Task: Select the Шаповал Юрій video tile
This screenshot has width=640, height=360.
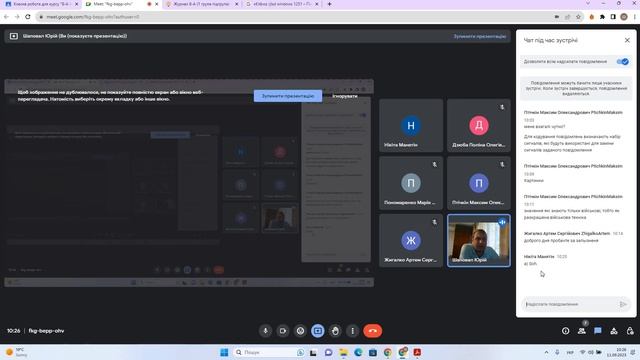Action: [x=479, y=240]
